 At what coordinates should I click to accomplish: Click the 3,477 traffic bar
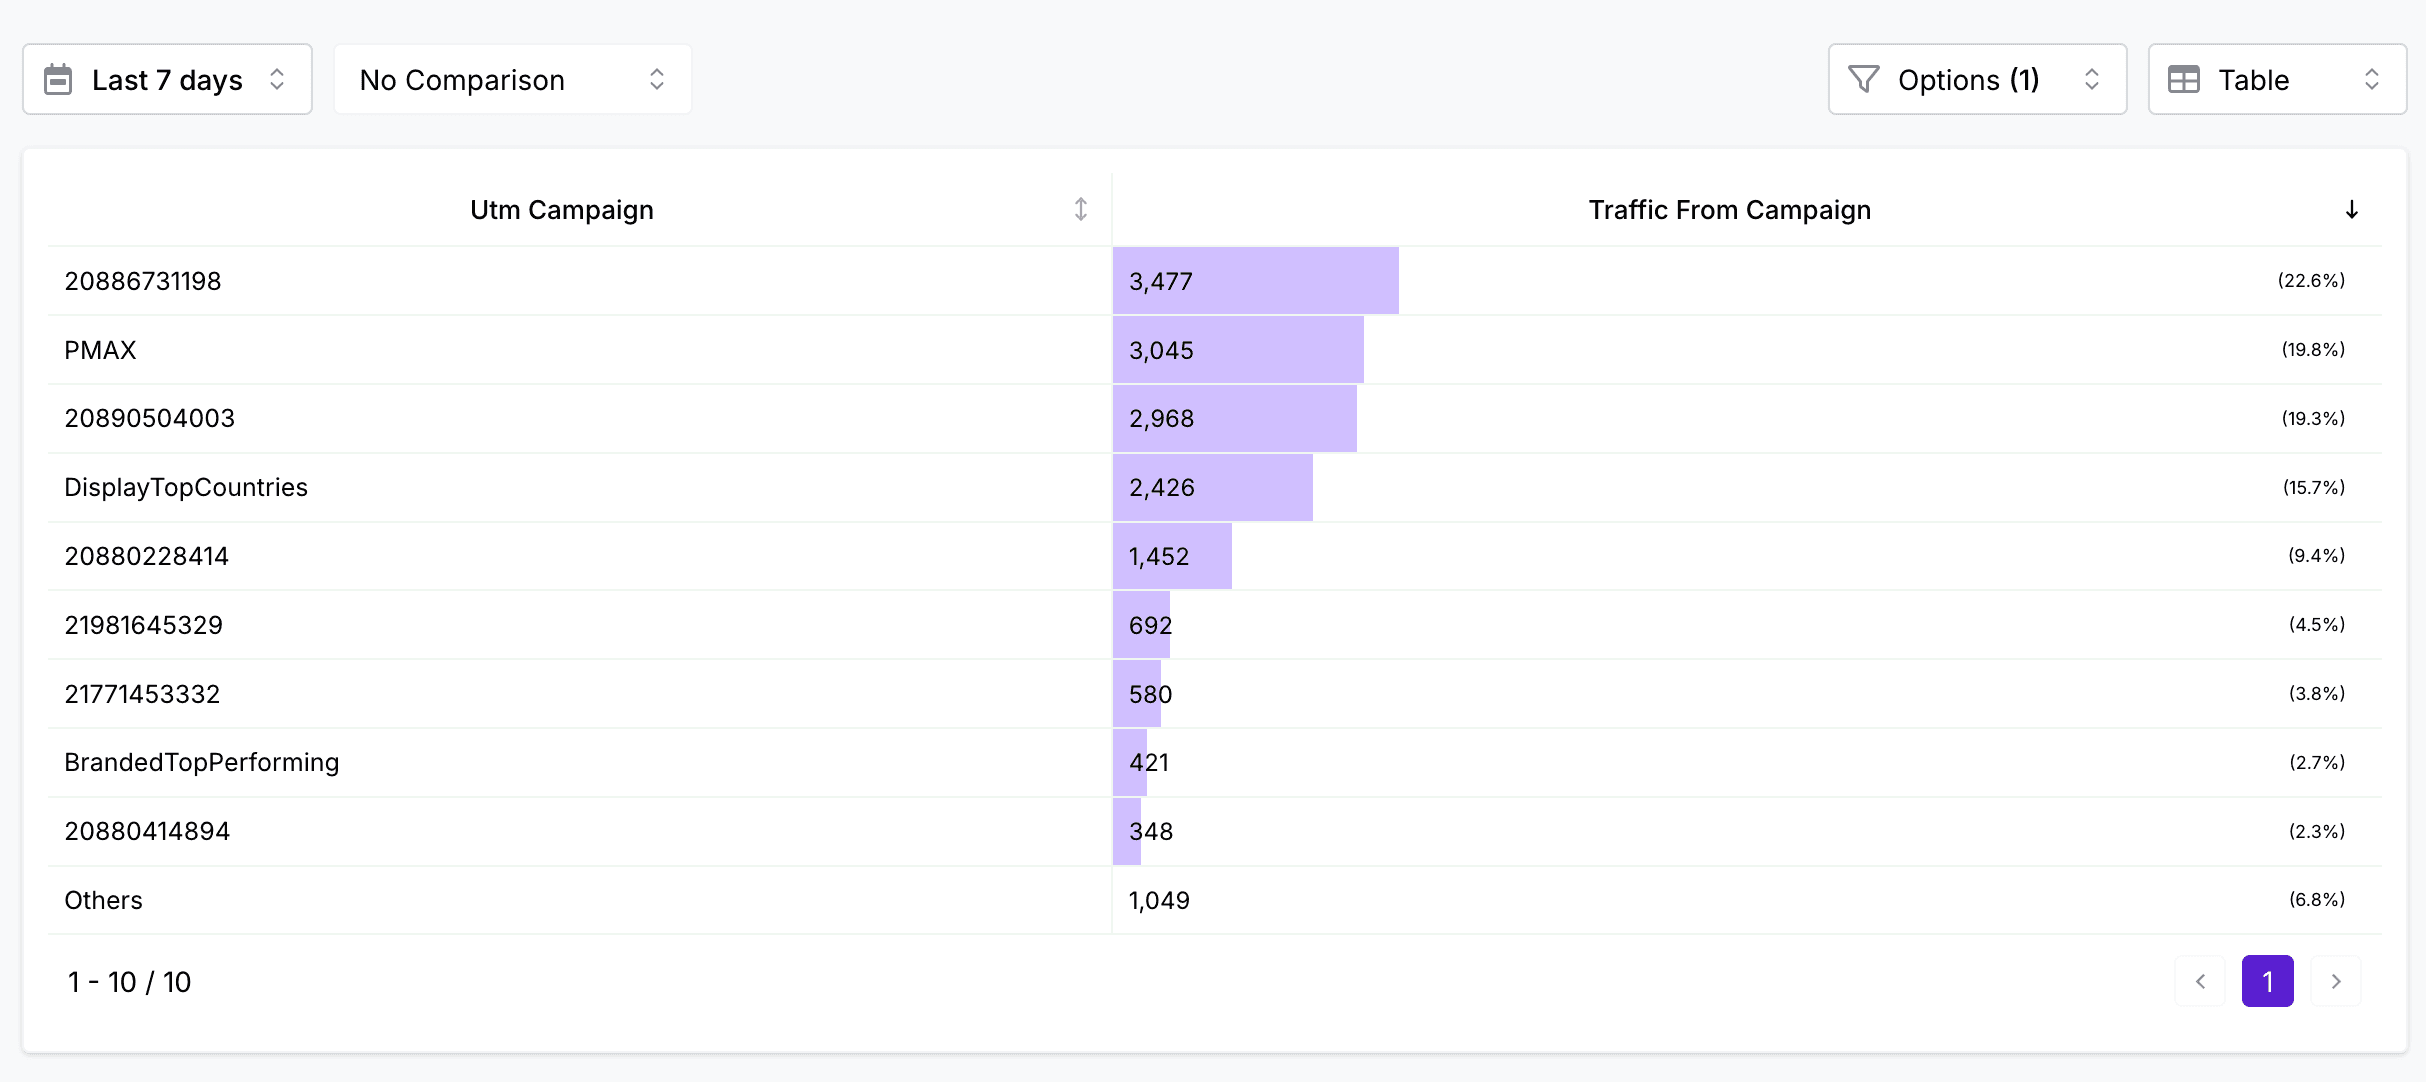1255,281
